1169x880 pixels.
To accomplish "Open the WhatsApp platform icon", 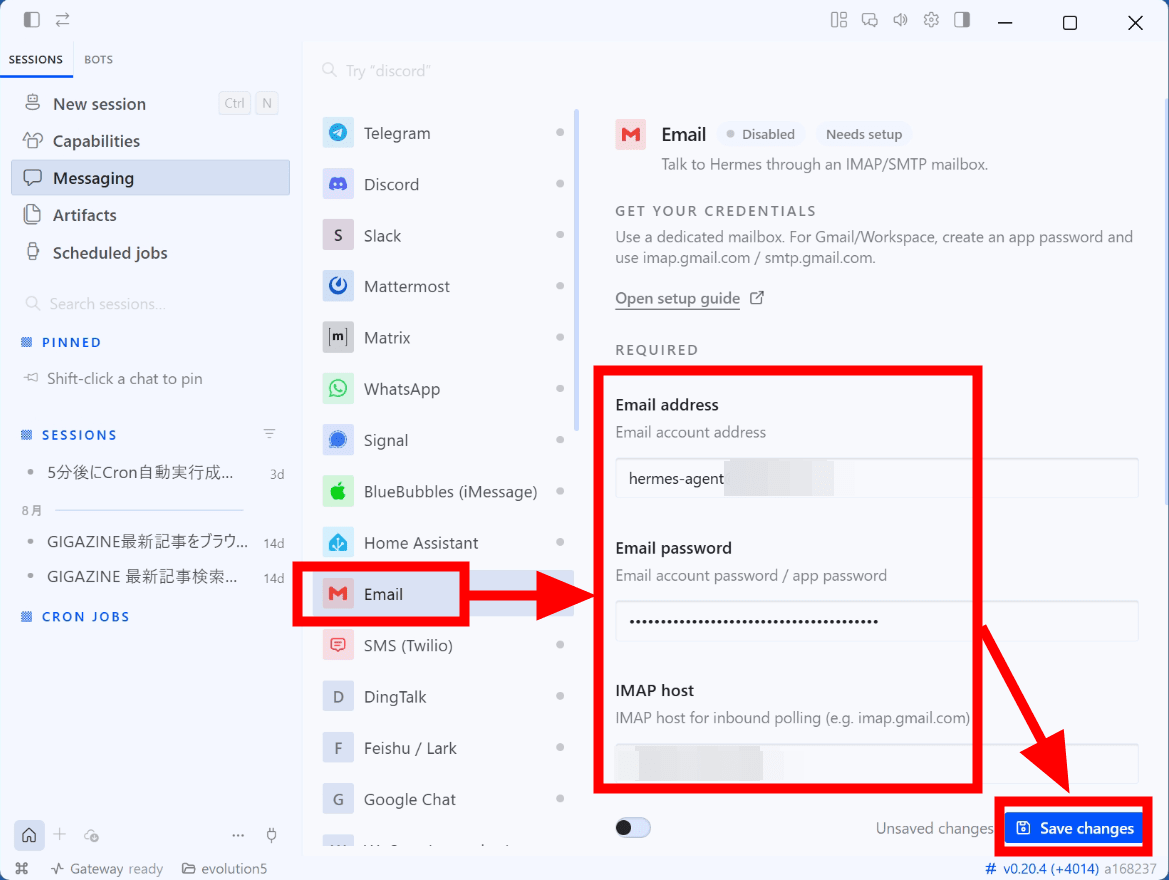I will pyautogui.click(x=338, y=389).
